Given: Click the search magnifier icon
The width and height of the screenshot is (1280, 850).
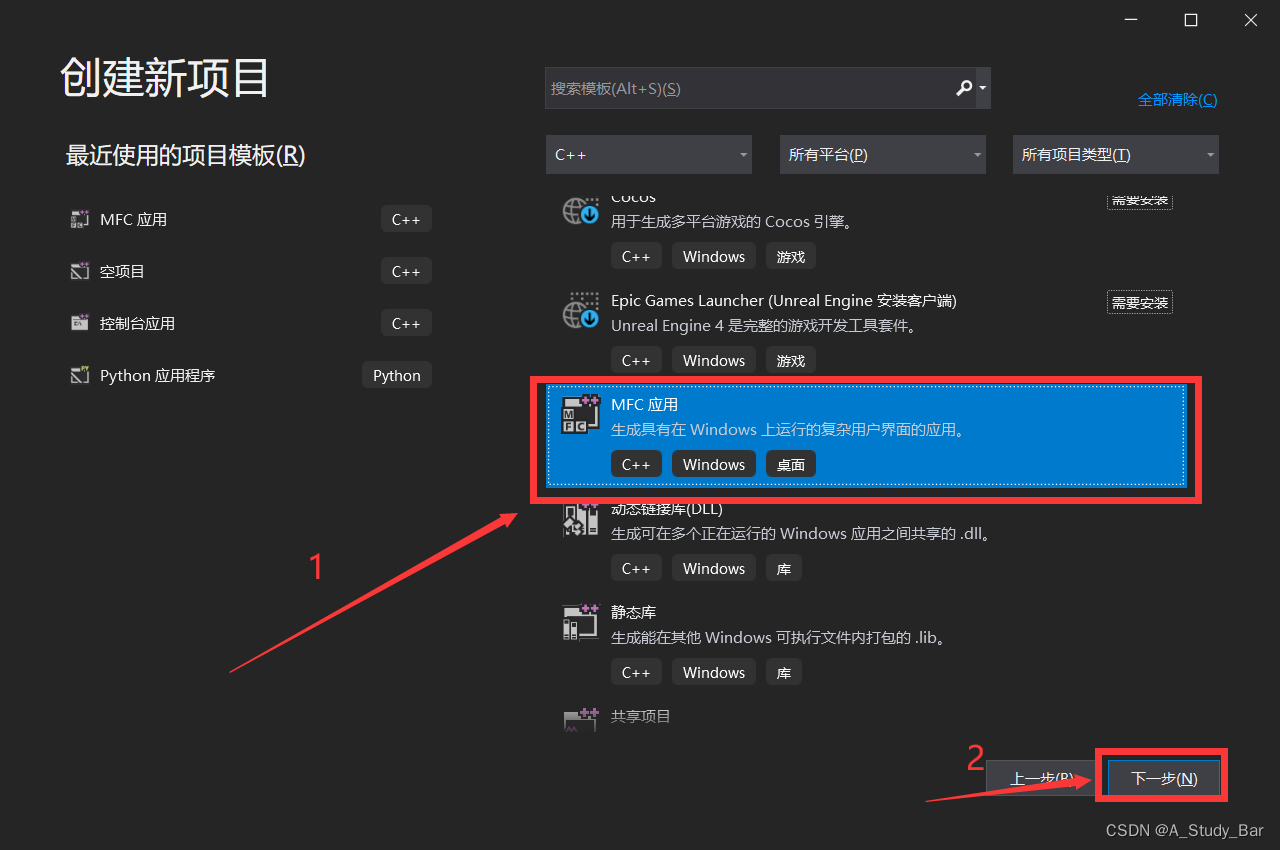Looking at the screenshot, I should coord(964,88).
